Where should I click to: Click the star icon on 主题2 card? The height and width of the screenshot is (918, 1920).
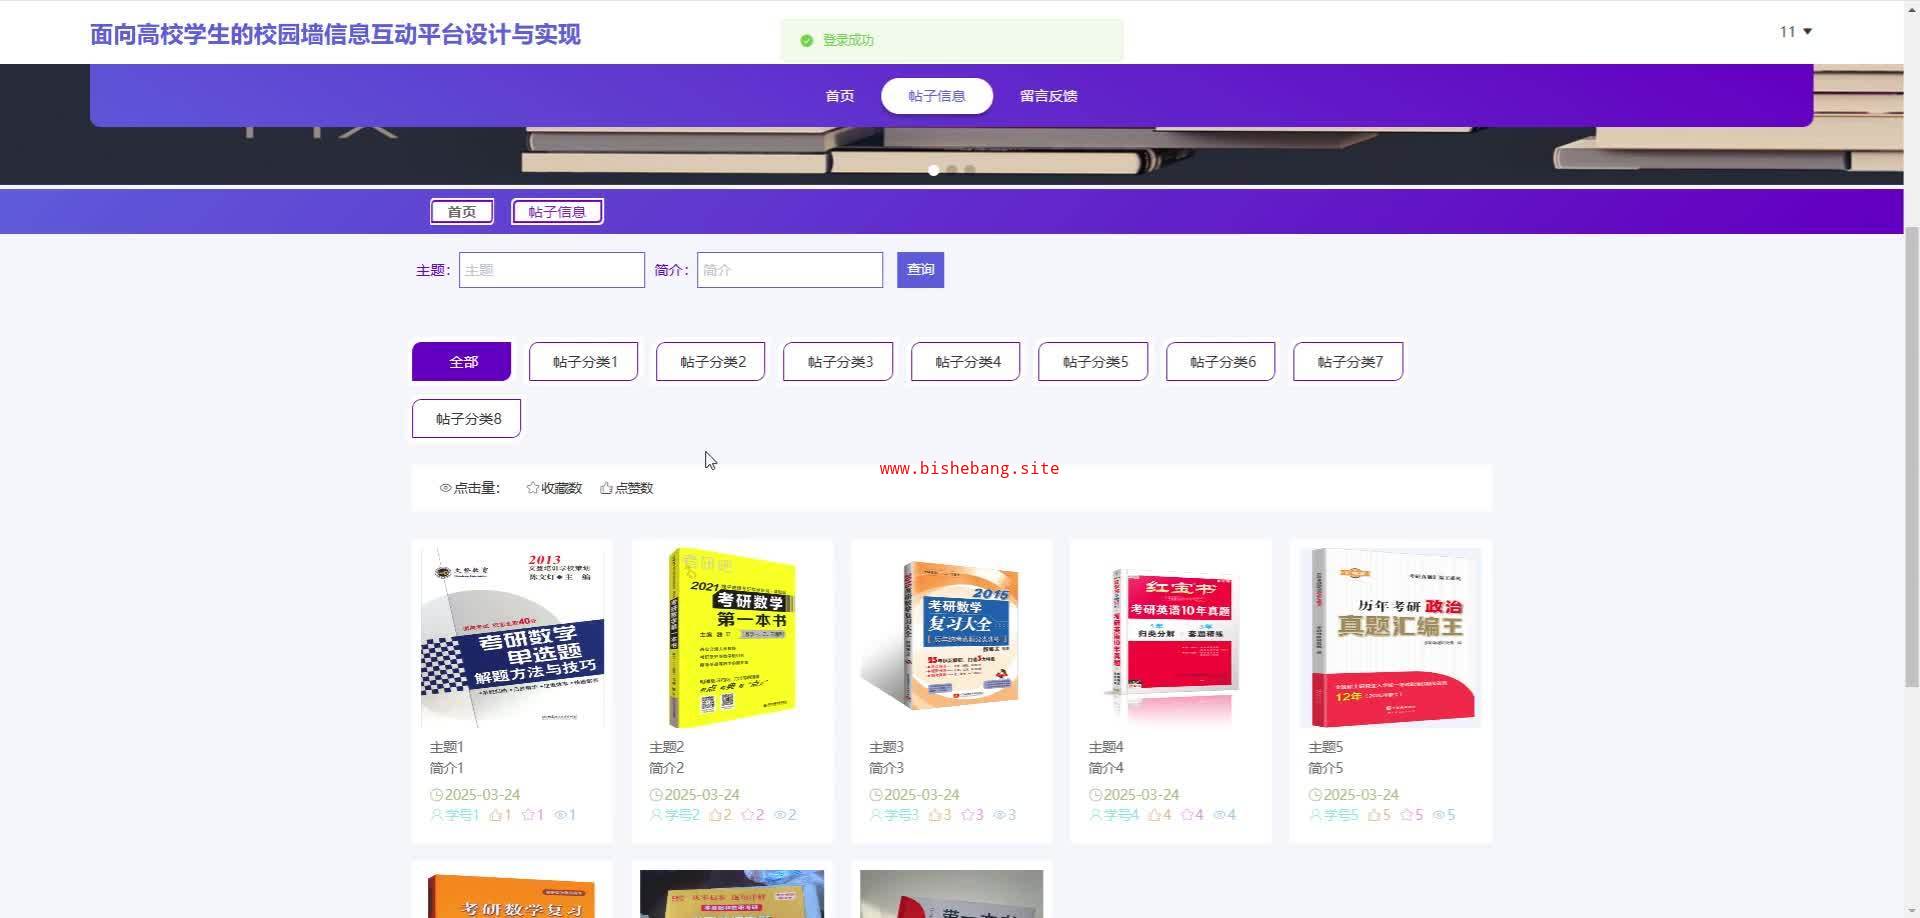pyautogui.click(x=748, y=815)
